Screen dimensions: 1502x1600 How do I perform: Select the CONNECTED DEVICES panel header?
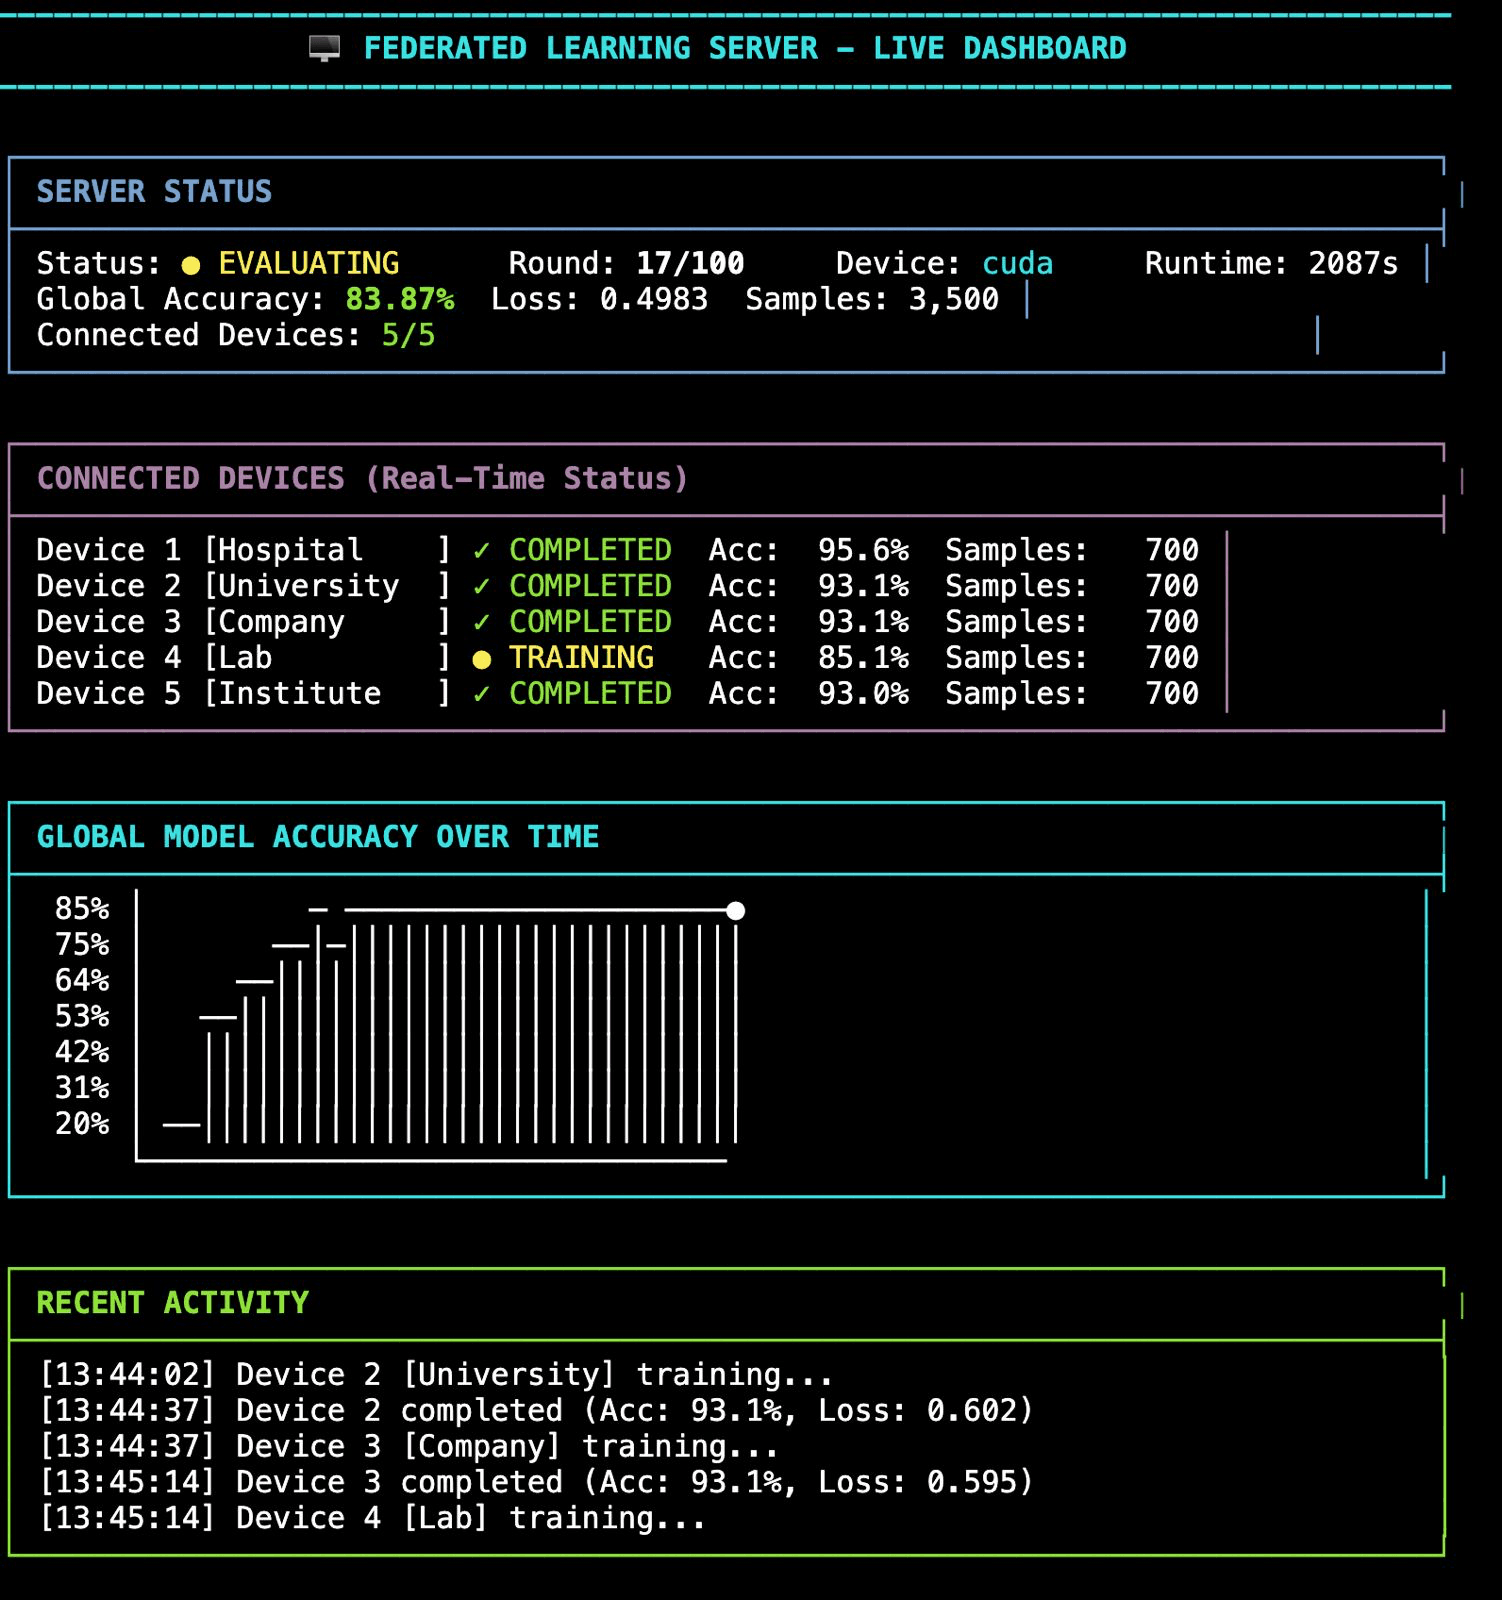pyautogui.click(x=362, y=479)
